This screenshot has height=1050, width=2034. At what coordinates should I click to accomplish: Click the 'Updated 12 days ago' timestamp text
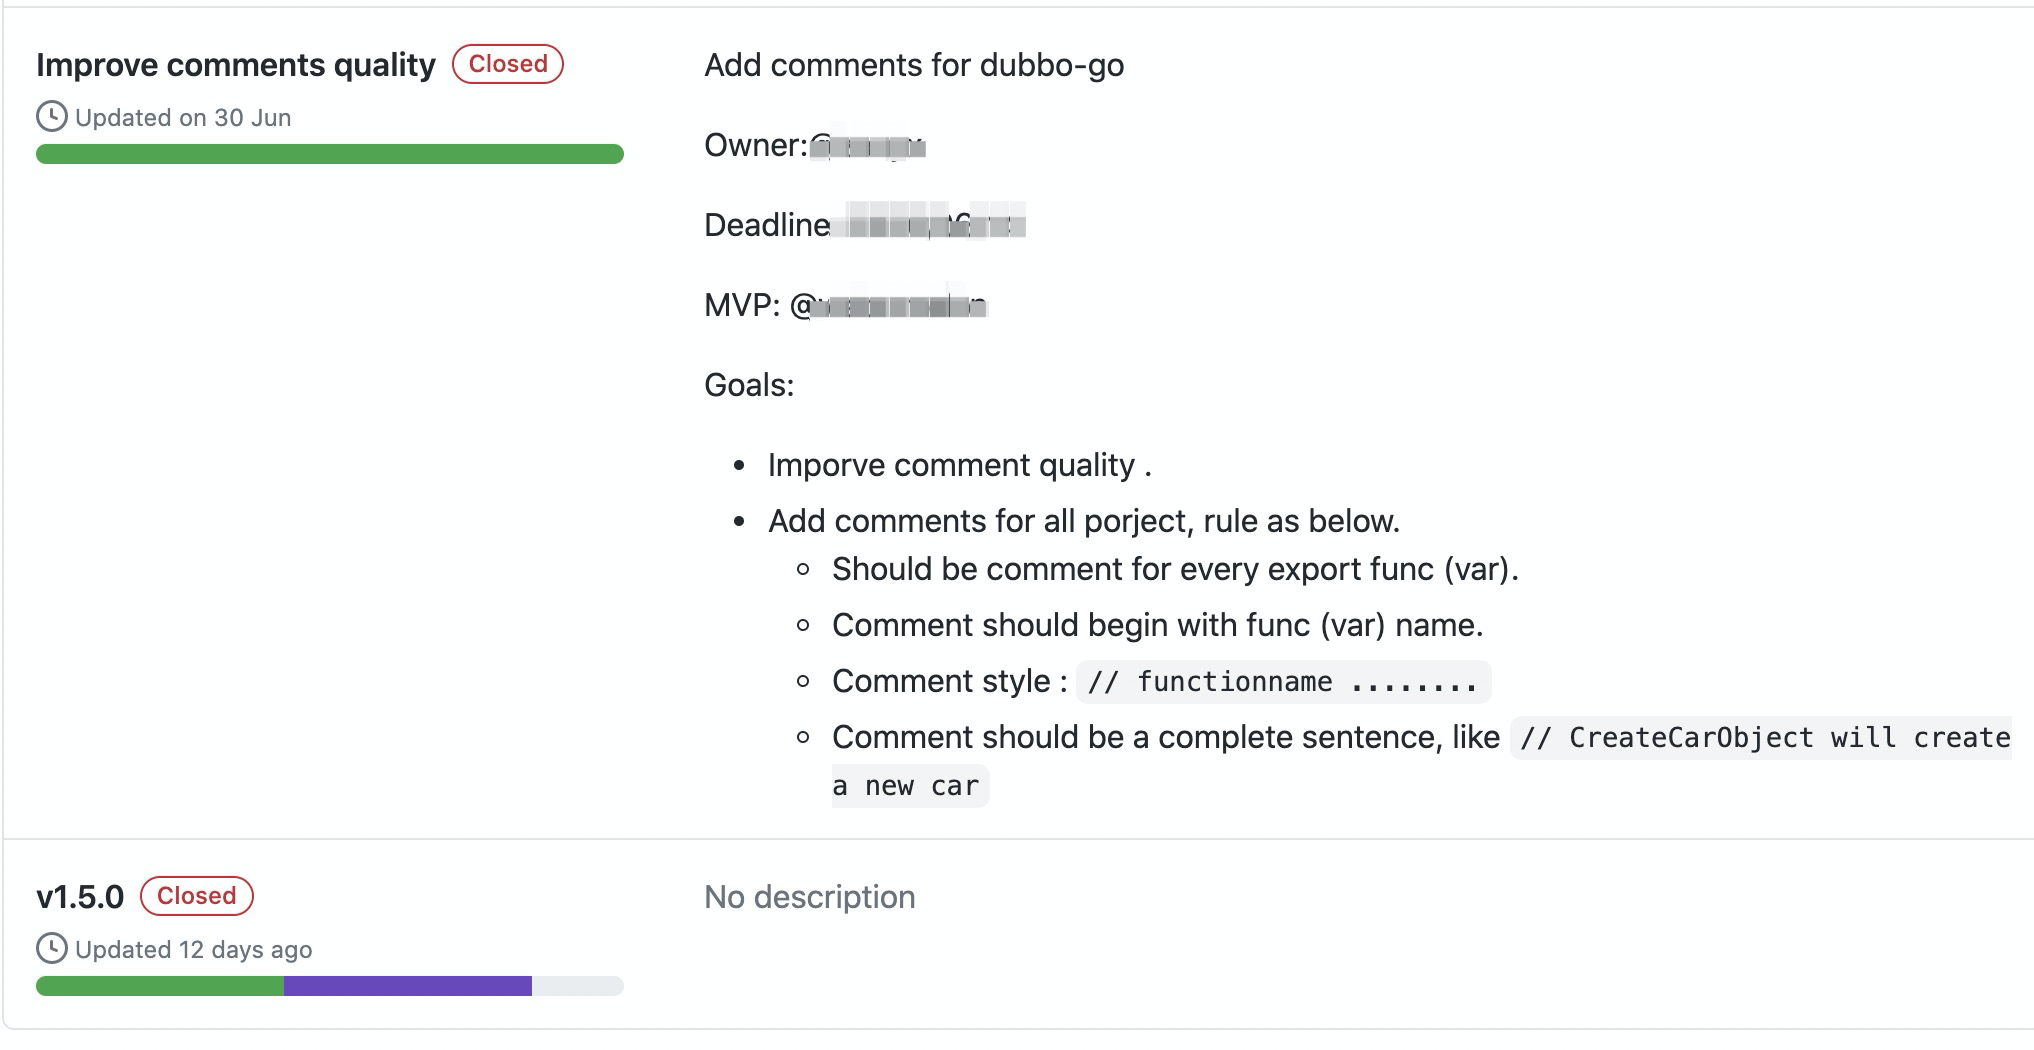click(194, 950)
